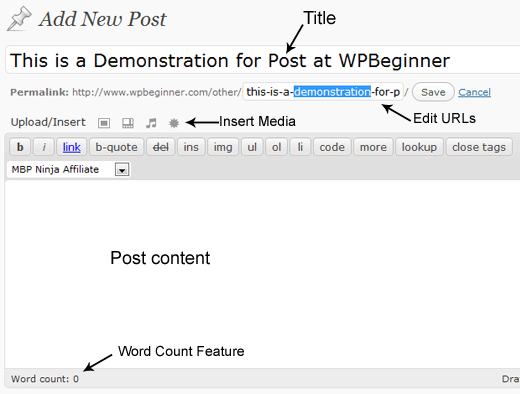This screenshot has height=394, width=520.
Task: Click the Add Audio music-note icon
Action: [151, 123]
